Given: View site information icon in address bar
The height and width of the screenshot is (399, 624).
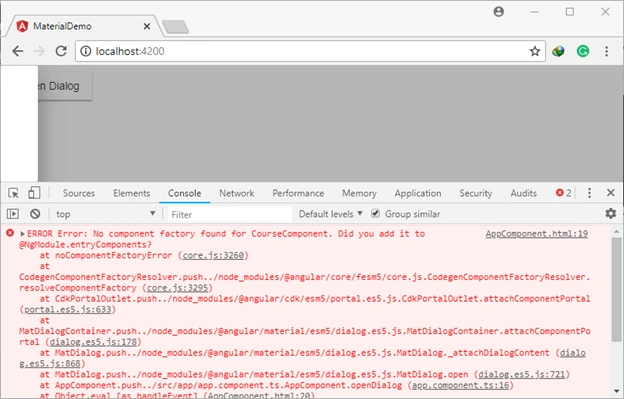Looking at the screenshot, I should point(85,51).
